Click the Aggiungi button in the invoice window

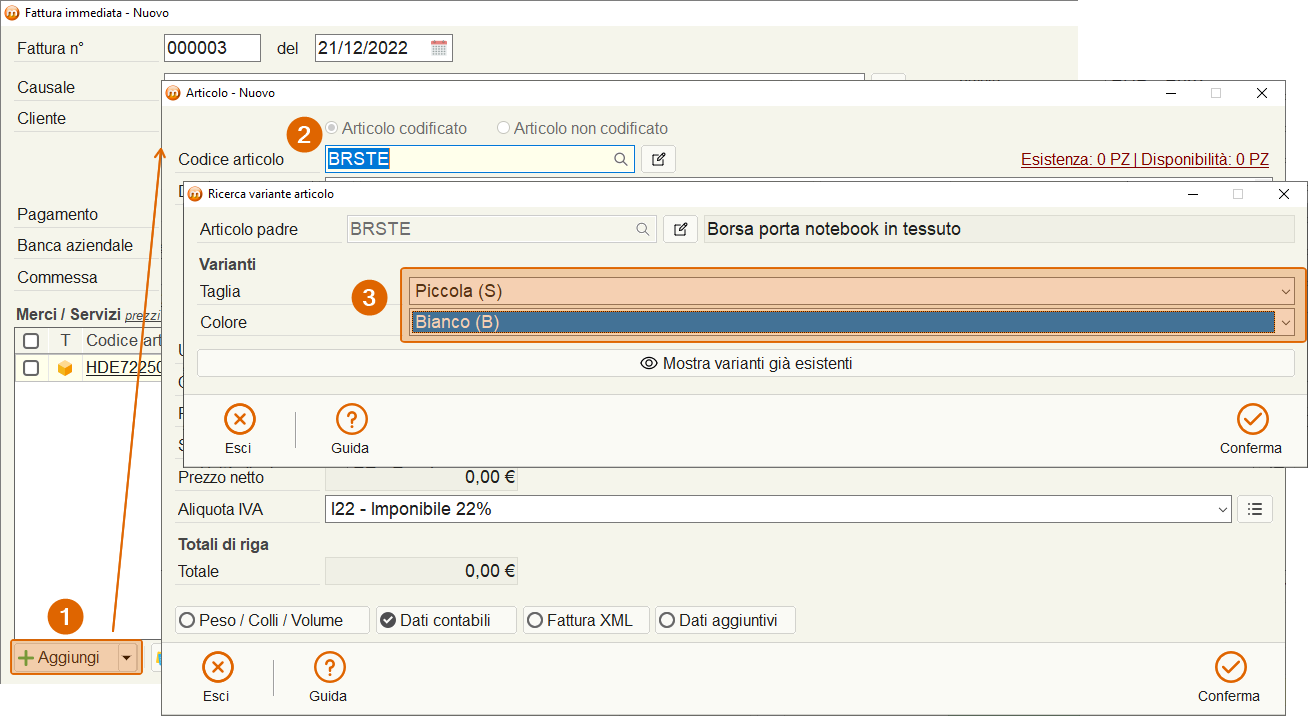[64, 657]
